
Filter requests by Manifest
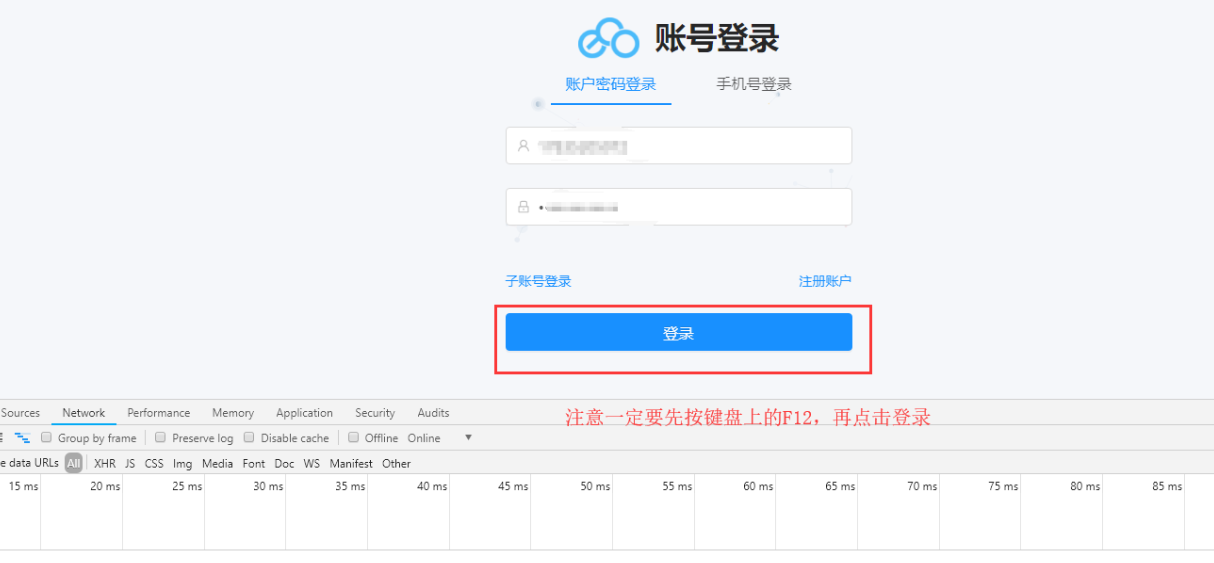pos(351,463)
